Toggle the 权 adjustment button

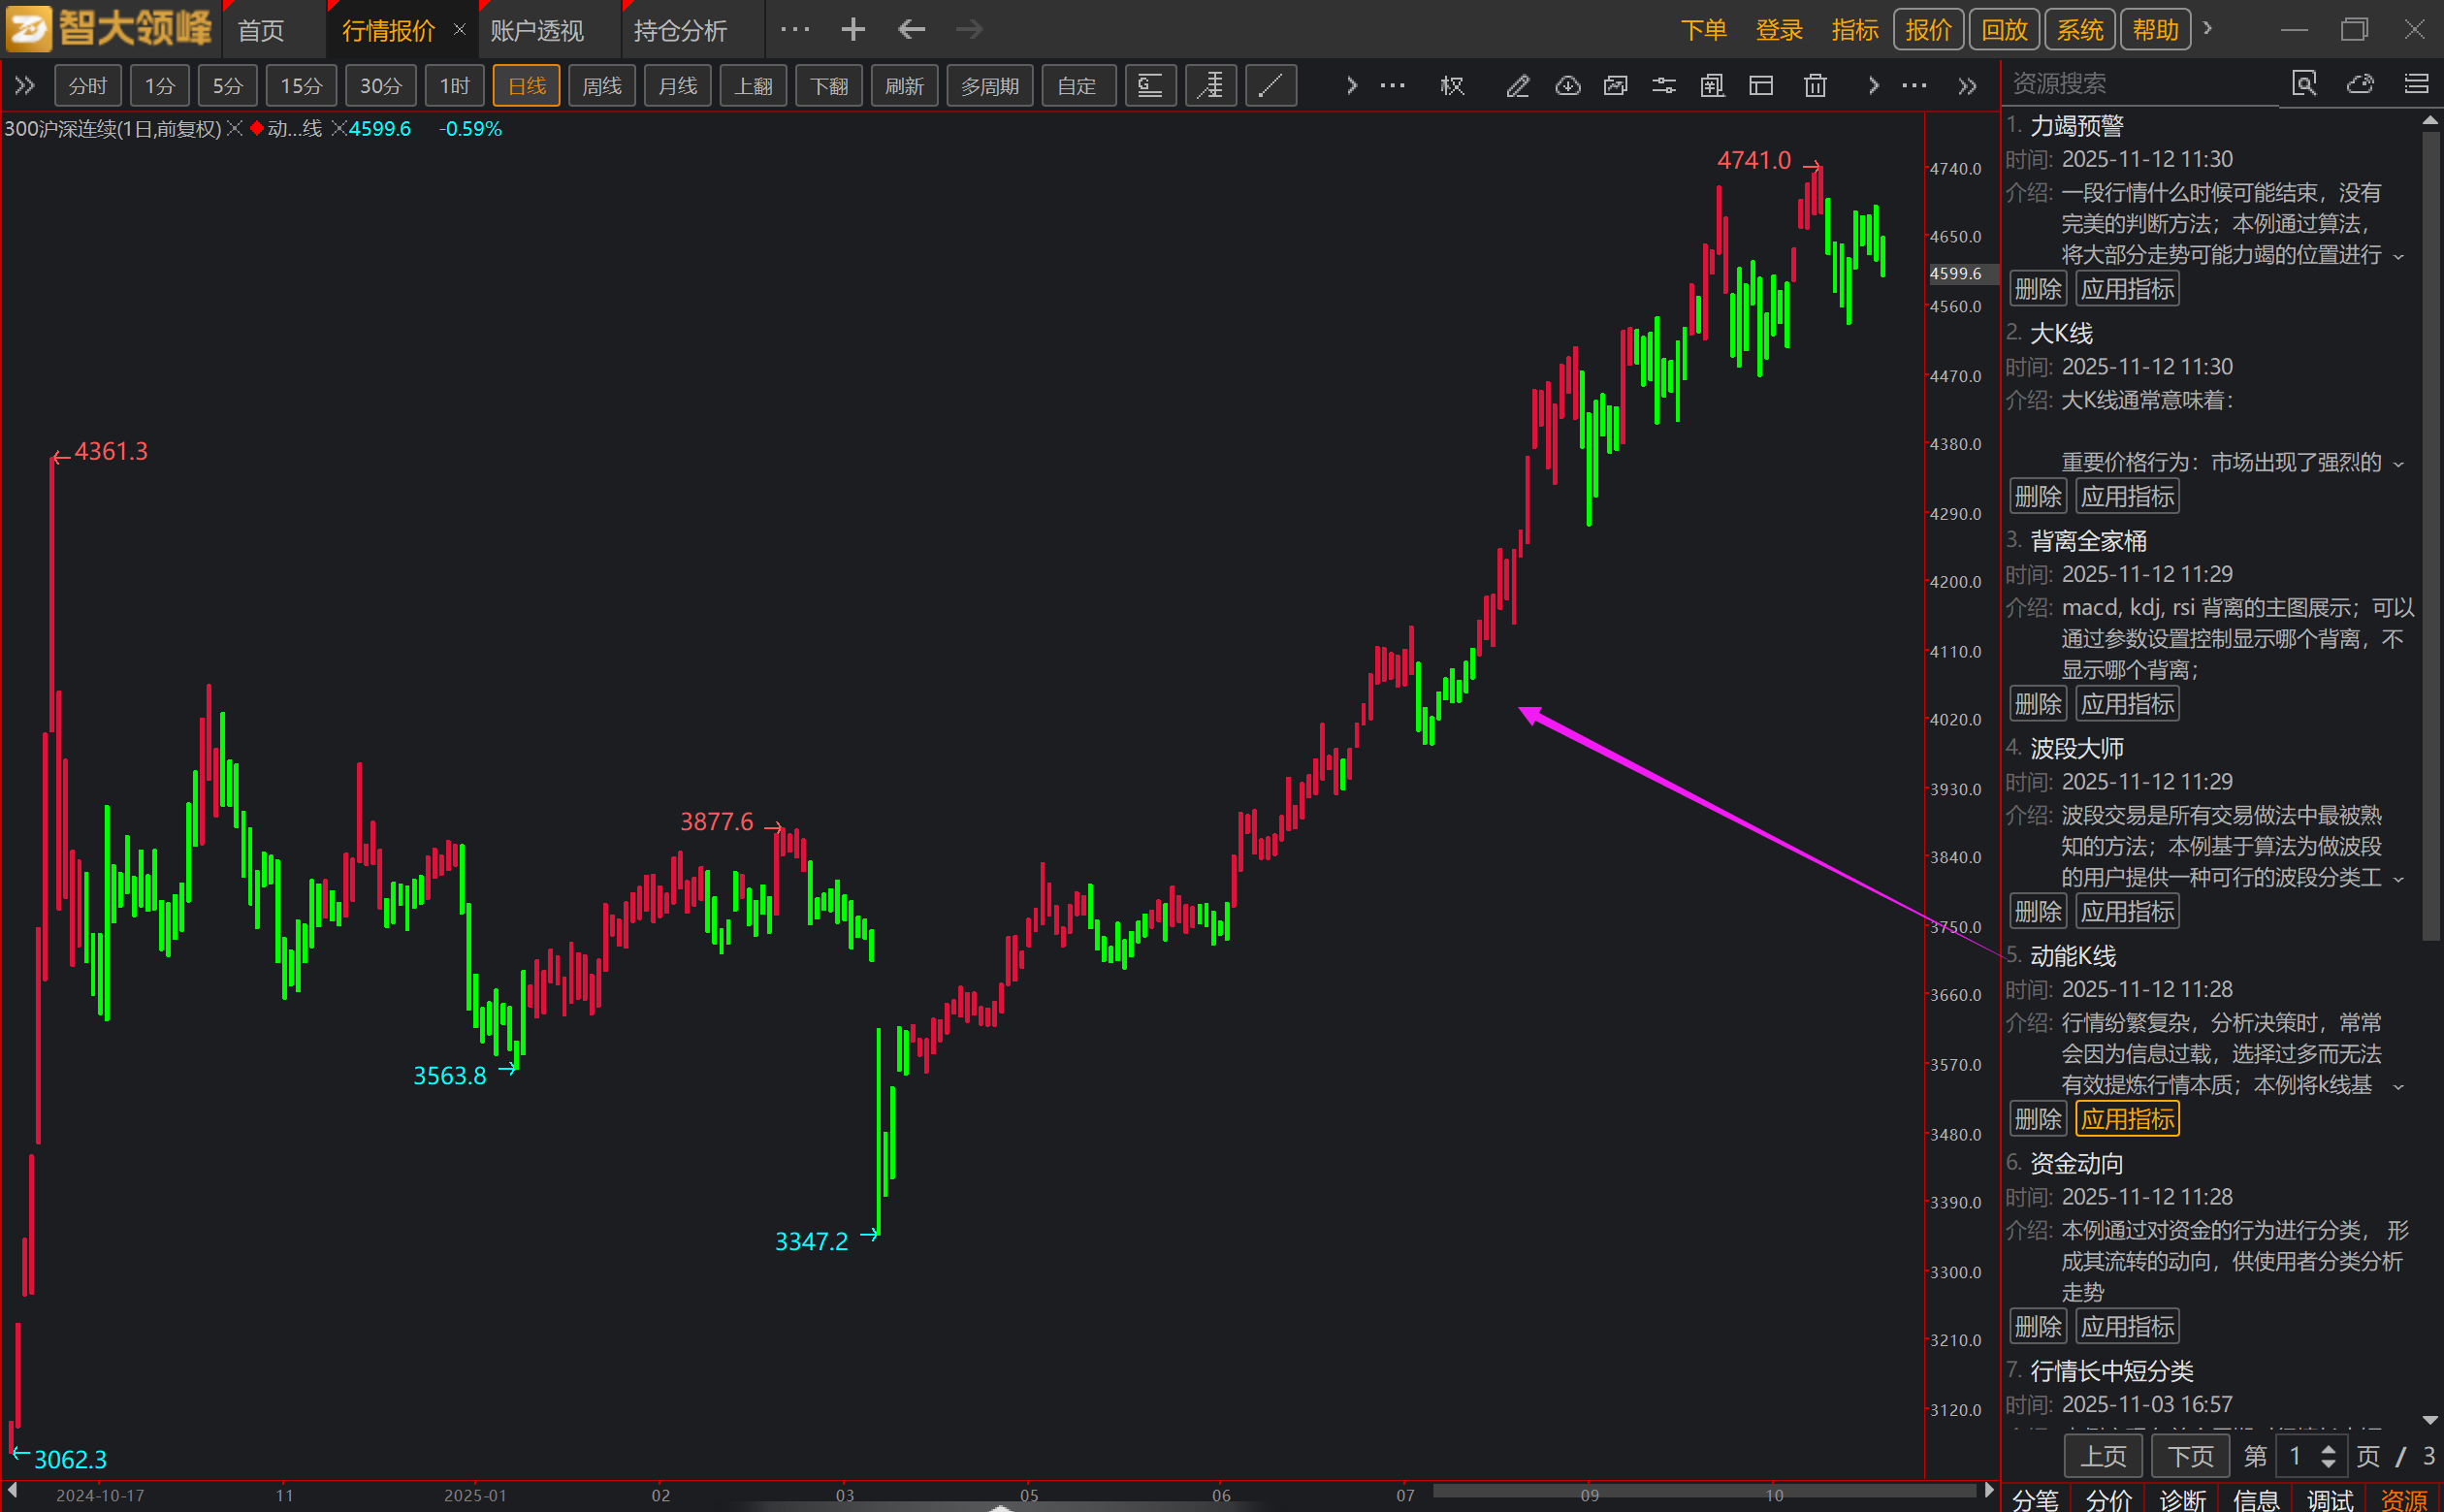tap(1452, 86)
